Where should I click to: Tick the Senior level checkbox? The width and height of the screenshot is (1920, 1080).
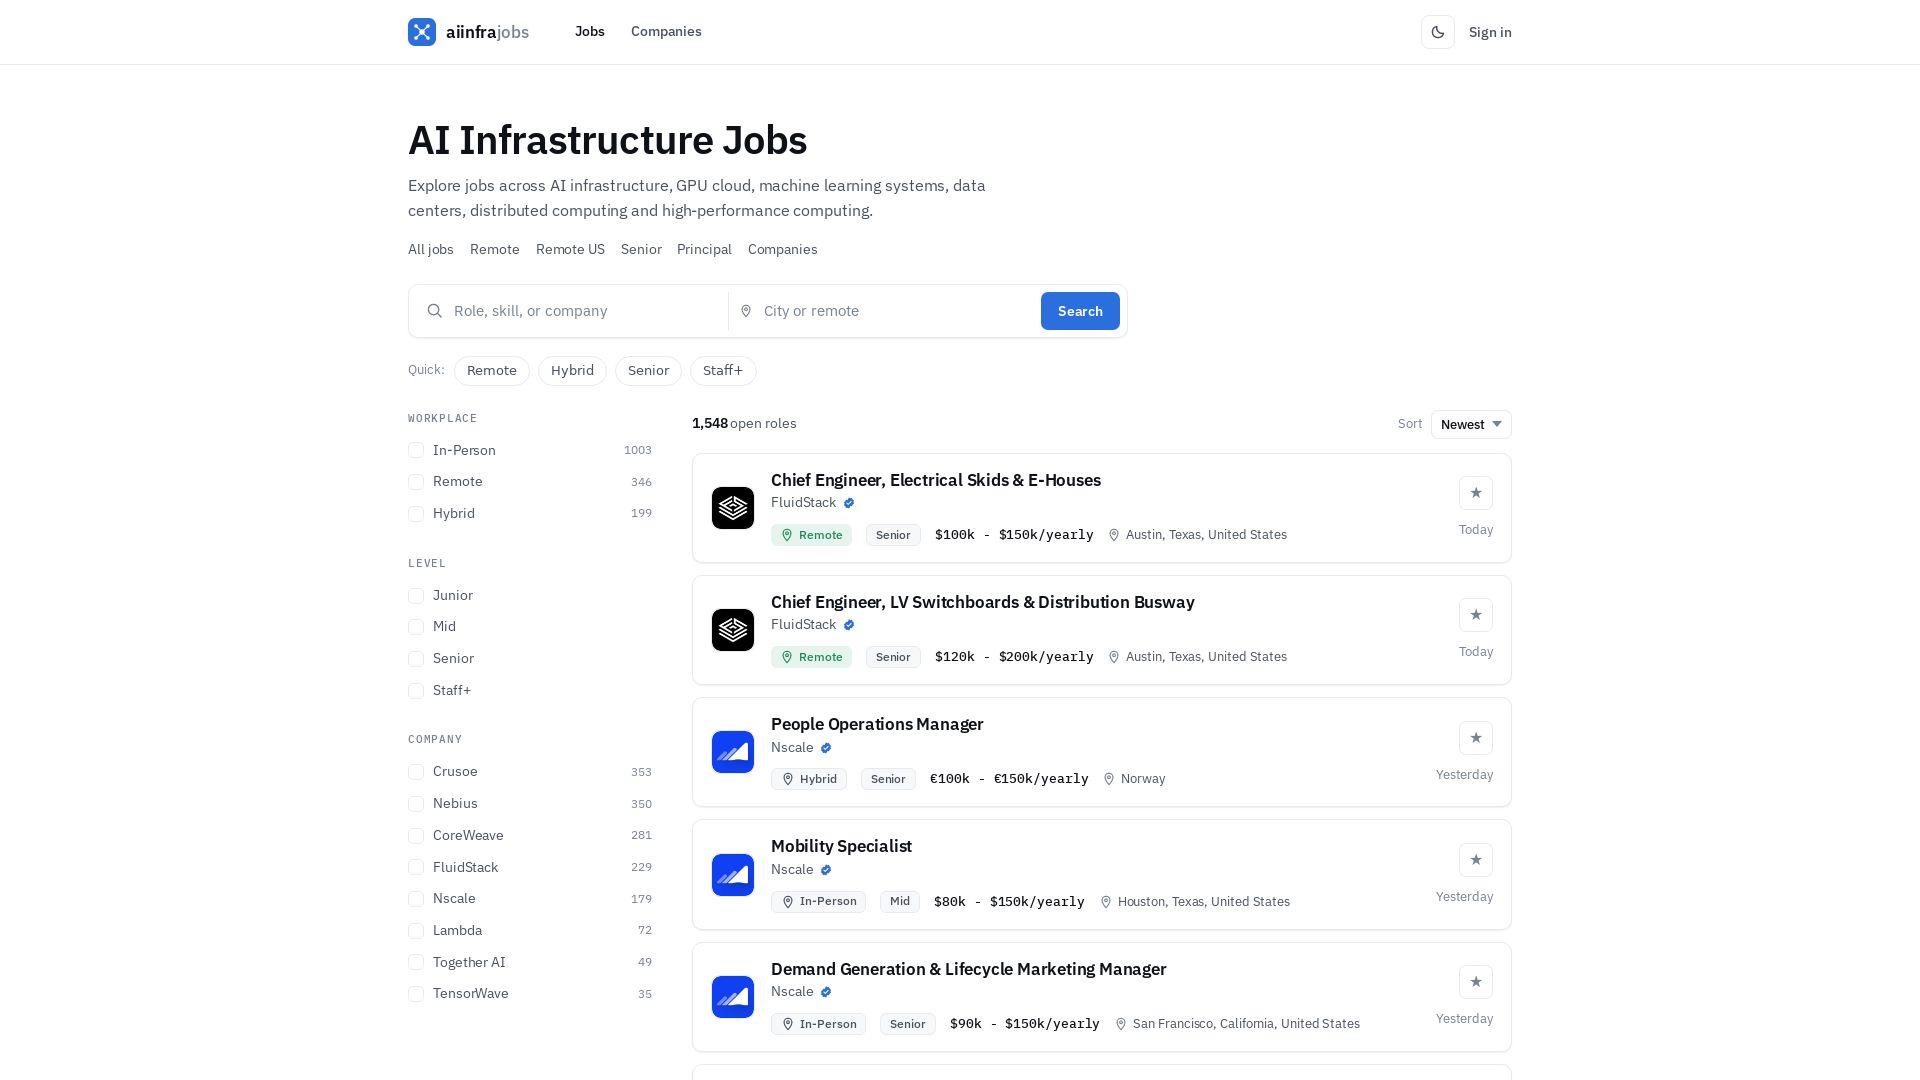point(416,659)
